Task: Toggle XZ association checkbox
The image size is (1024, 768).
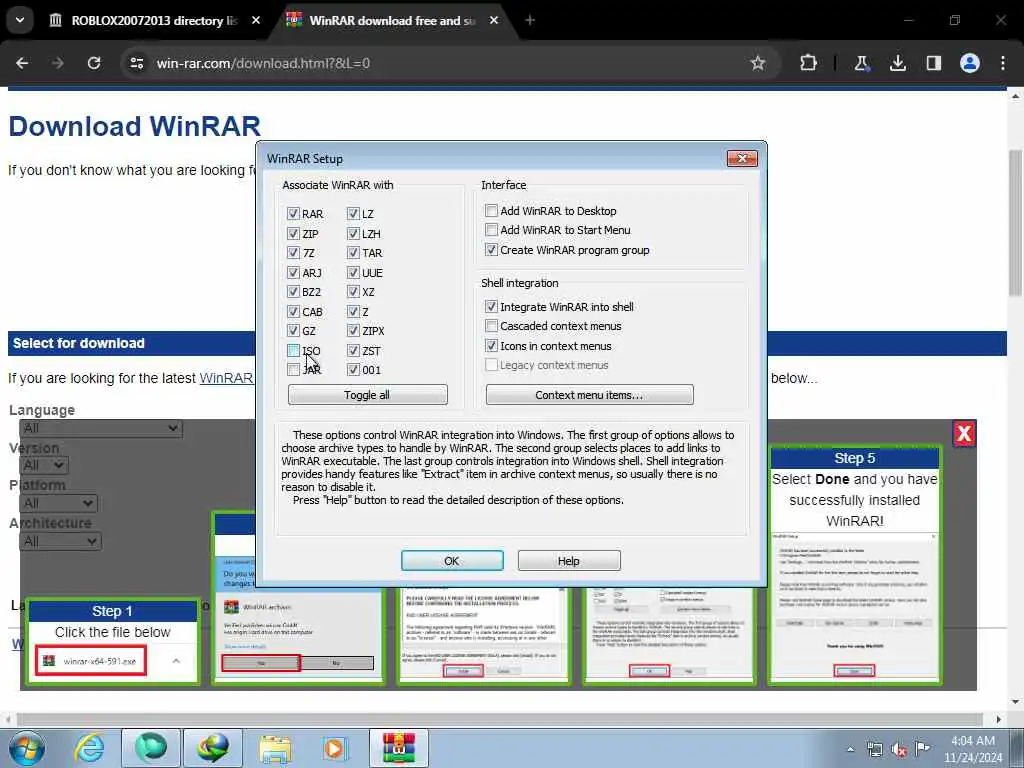Action: pyautogui.click(x=353, y=291)
